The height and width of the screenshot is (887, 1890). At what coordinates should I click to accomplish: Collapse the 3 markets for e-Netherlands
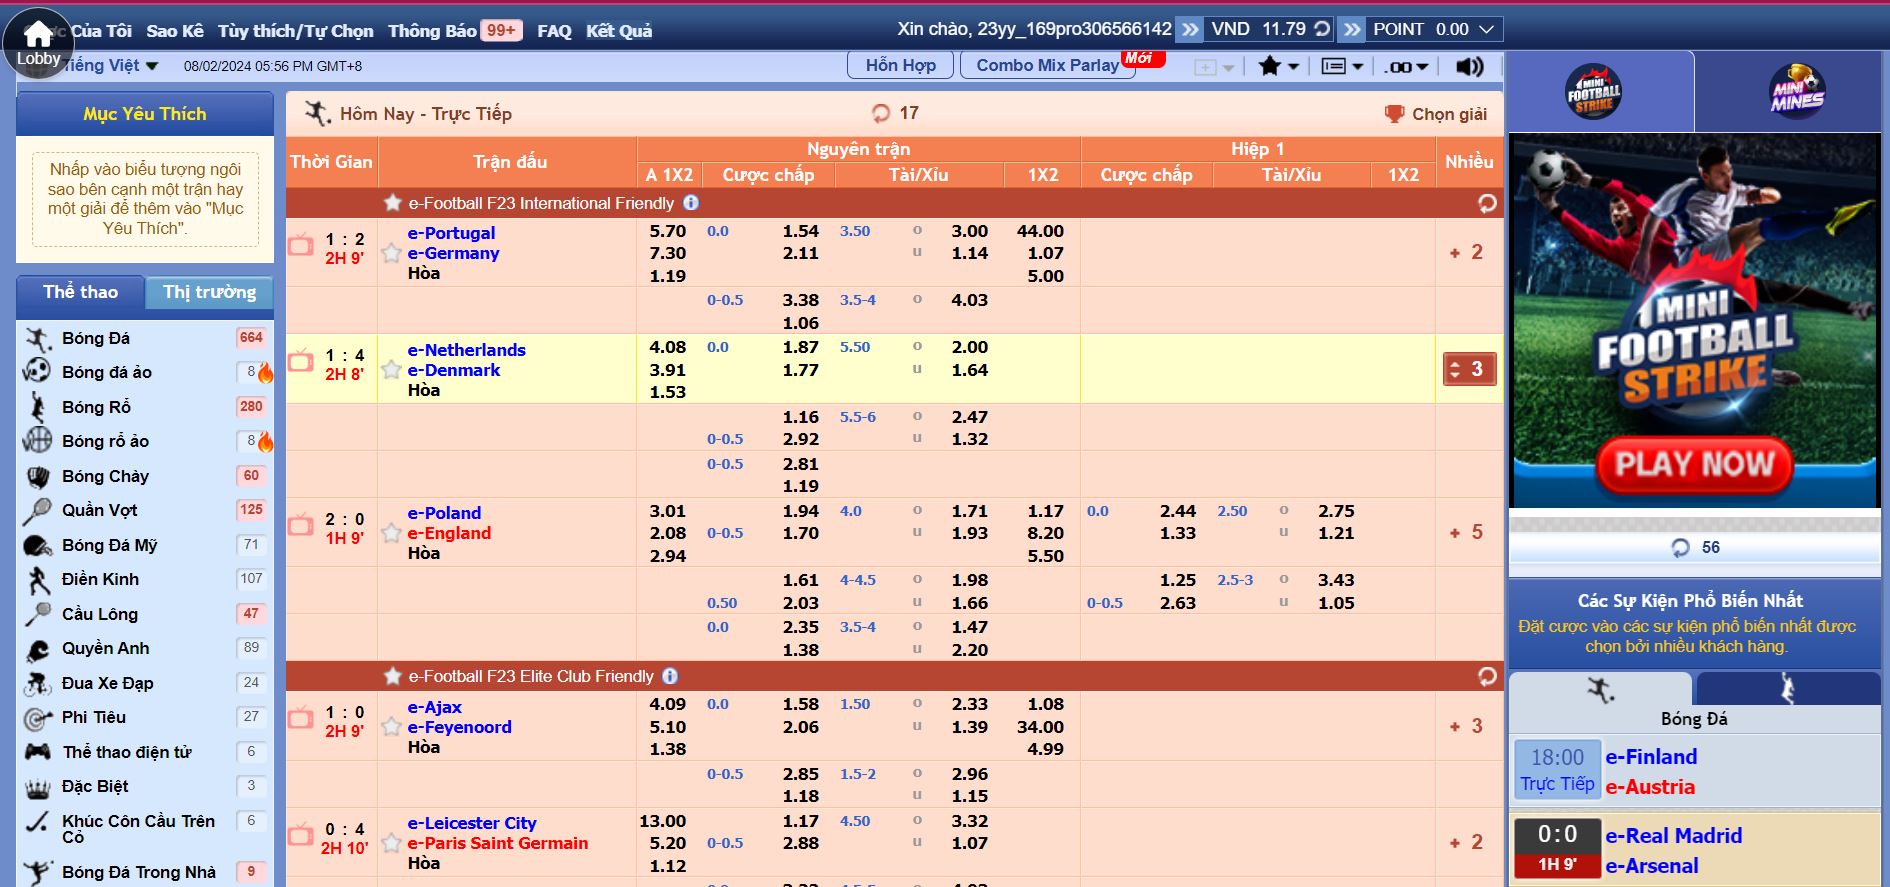coord(1469,369)
